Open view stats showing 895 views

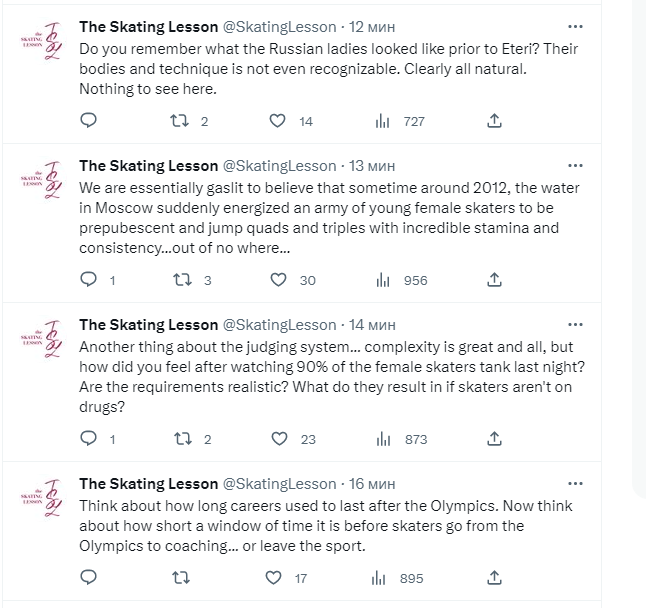click(382, 577)
